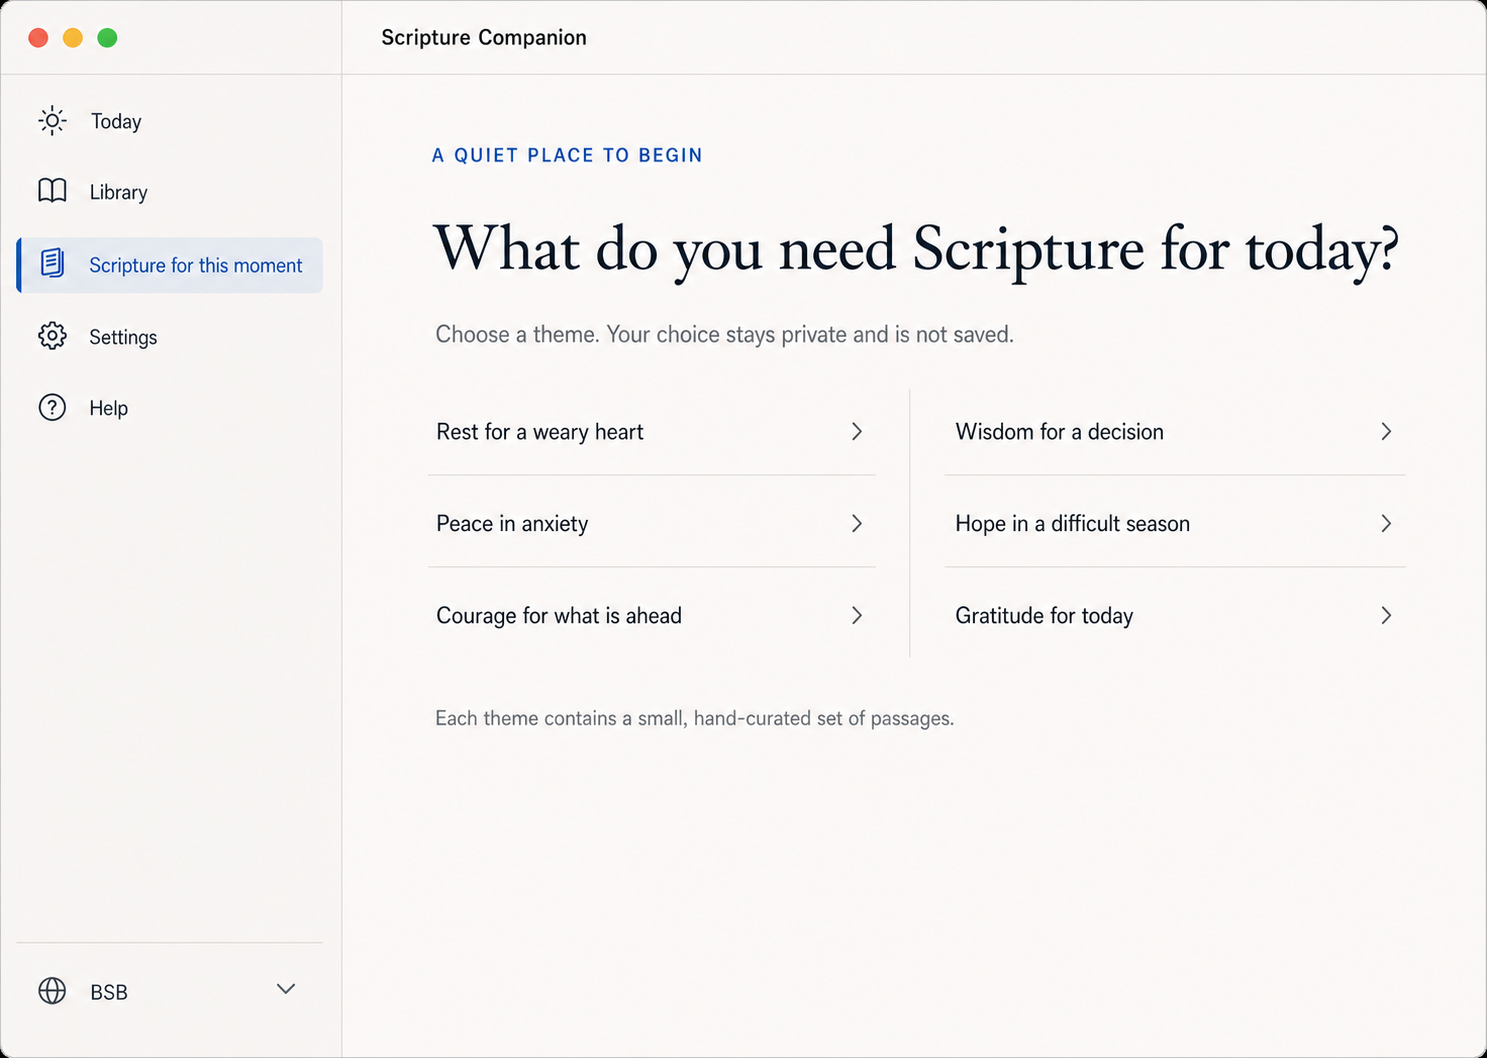The height and width of the screenshot is (1058, 1487).
Task: Choose the Peace in anxiety theme
Action: click(x=652, y=524)
